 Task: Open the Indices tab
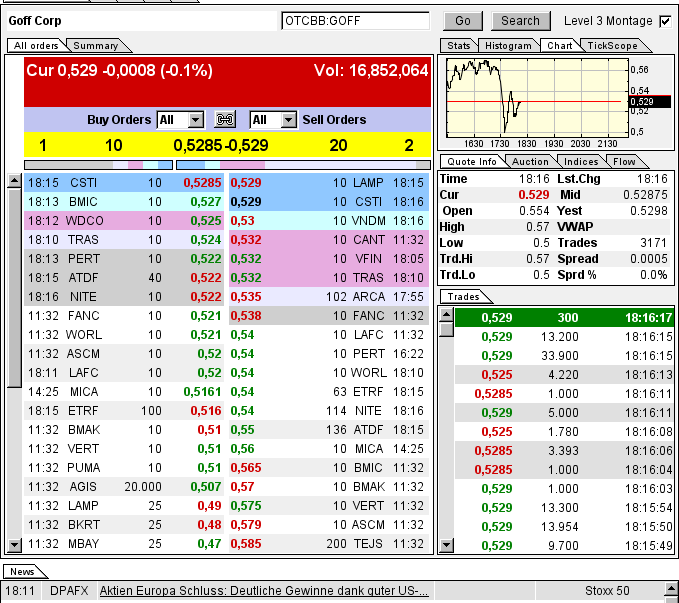pyautogui.click(x=581, y=162)
